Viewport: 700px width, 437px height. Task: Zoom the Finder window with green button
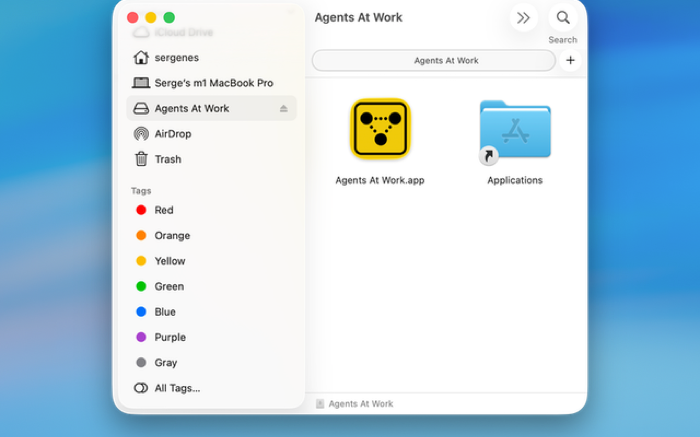click(169, 17)
